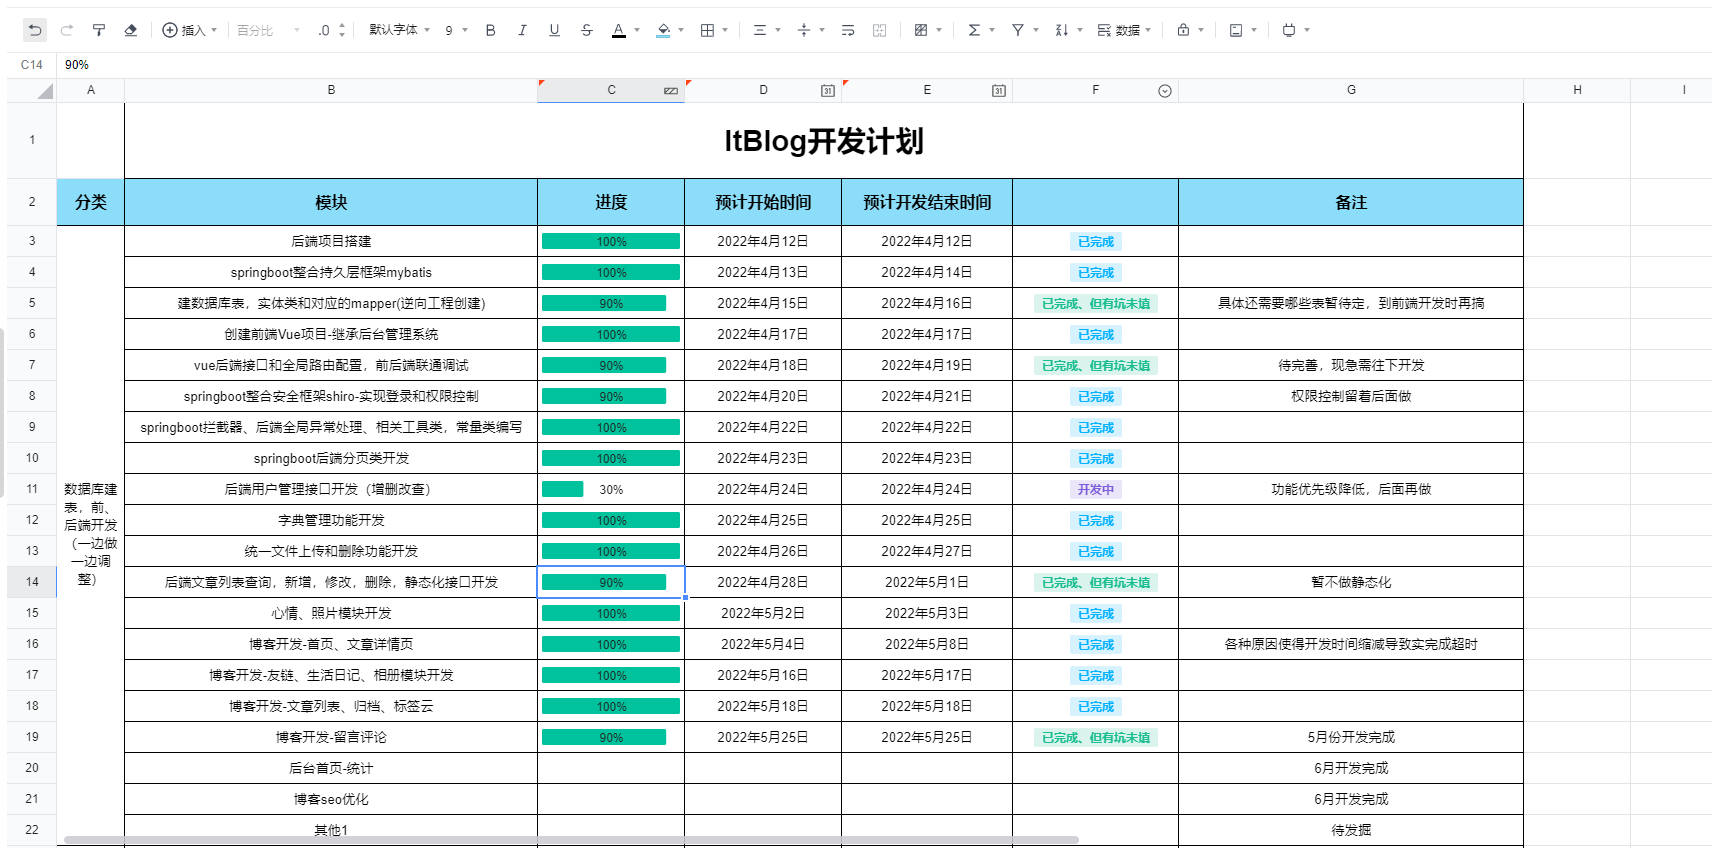
Task: Select column G header
Action: click(1351, 90)
